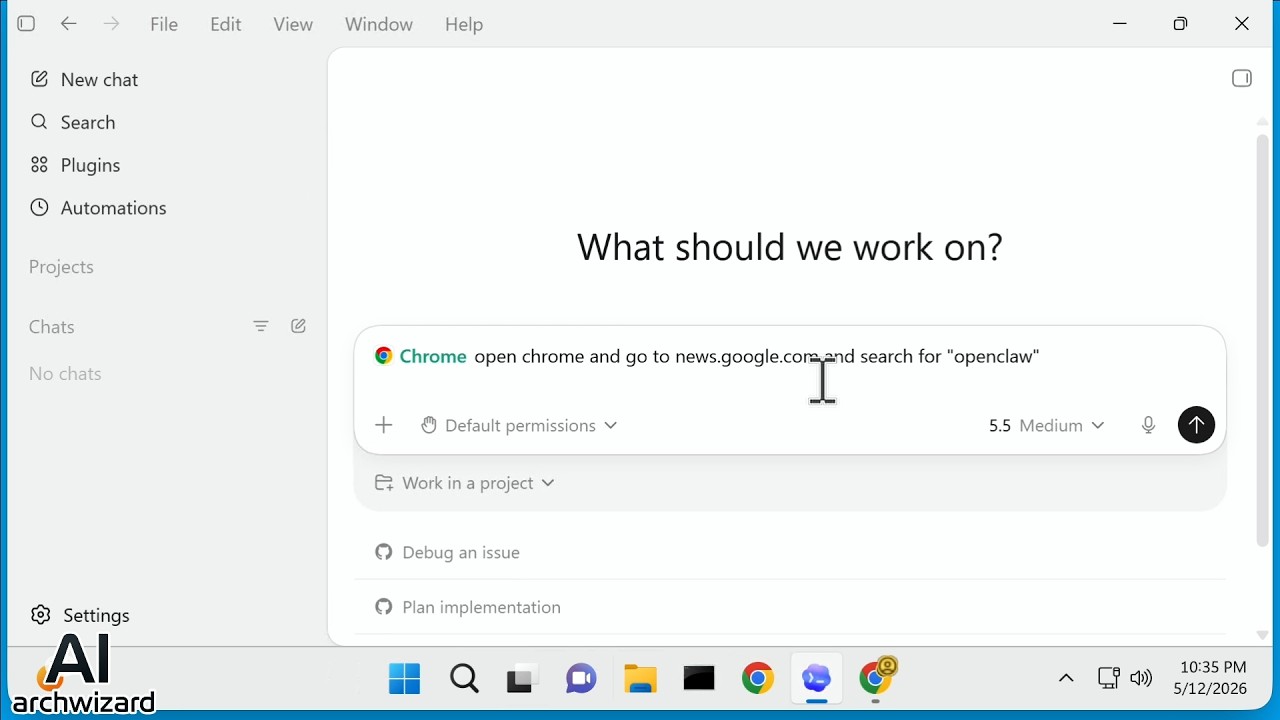Open the Chrome profile window on the taskbar
Screen dimensions: 1280x720
pos(877,678)
